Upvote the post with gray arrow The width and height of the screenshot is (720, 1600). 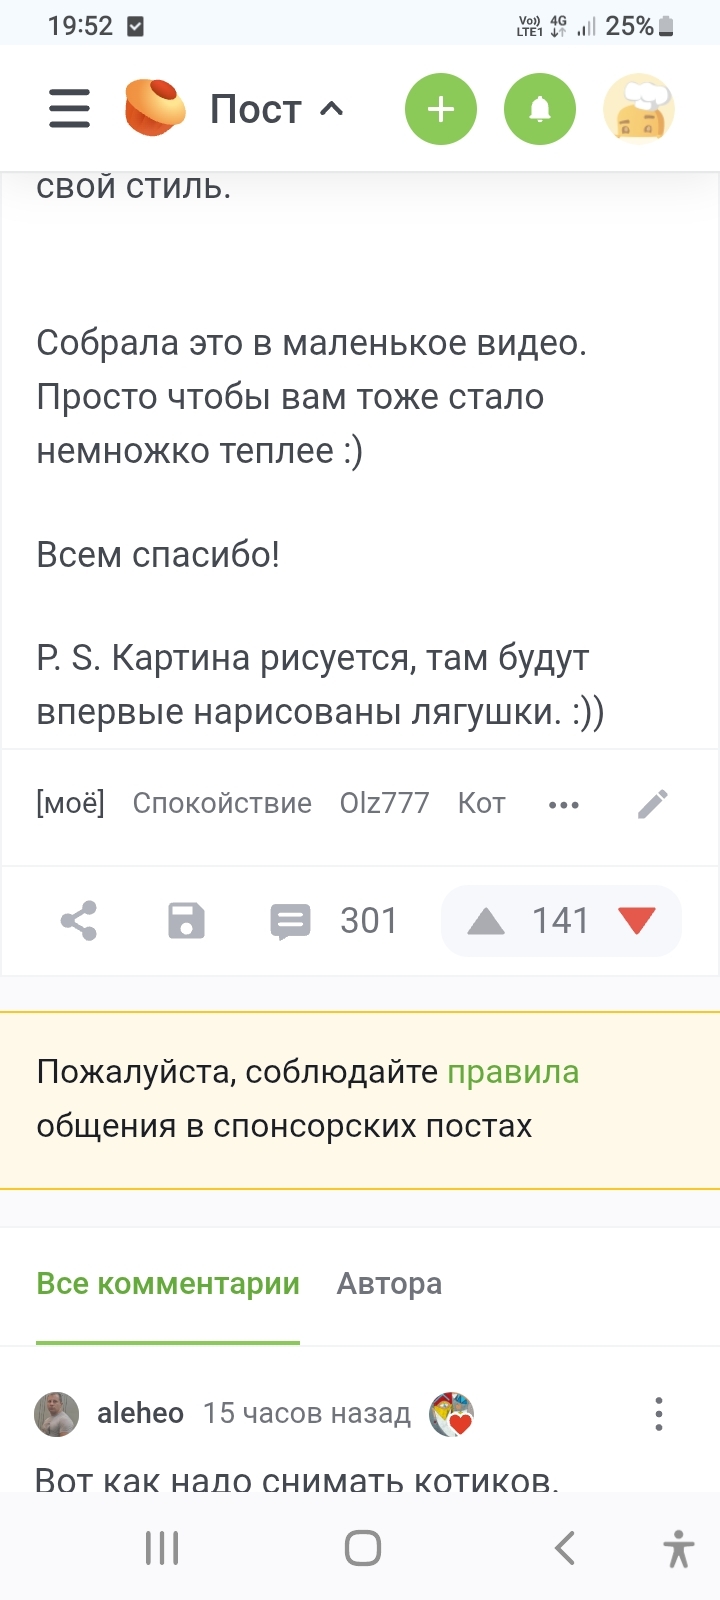pos(486,921)
